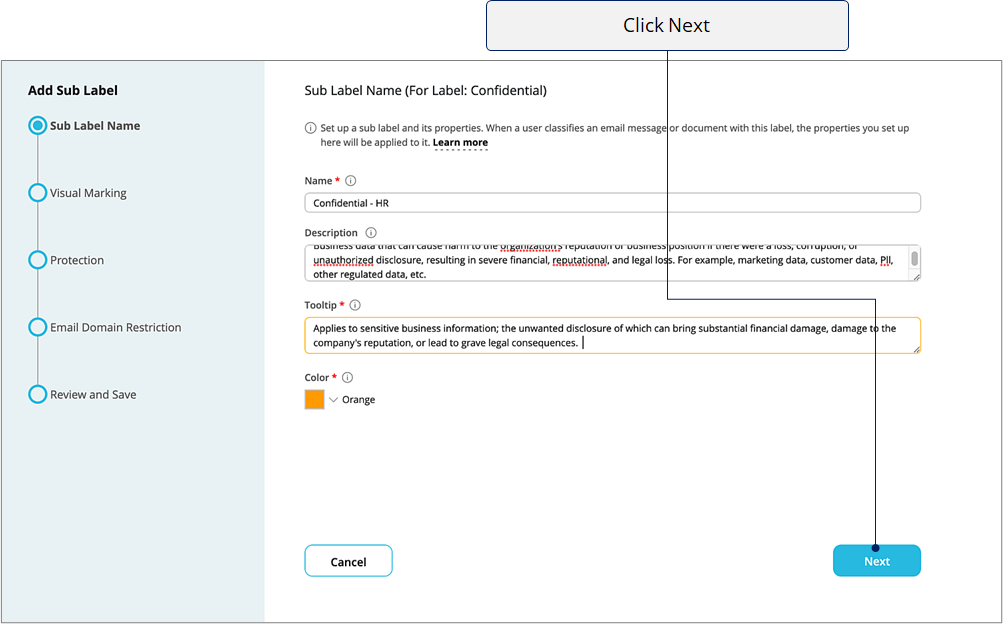This screenshot has height=624, width=1003.
Task: Click into the Tooltip text area
Action: coord(612,336)
